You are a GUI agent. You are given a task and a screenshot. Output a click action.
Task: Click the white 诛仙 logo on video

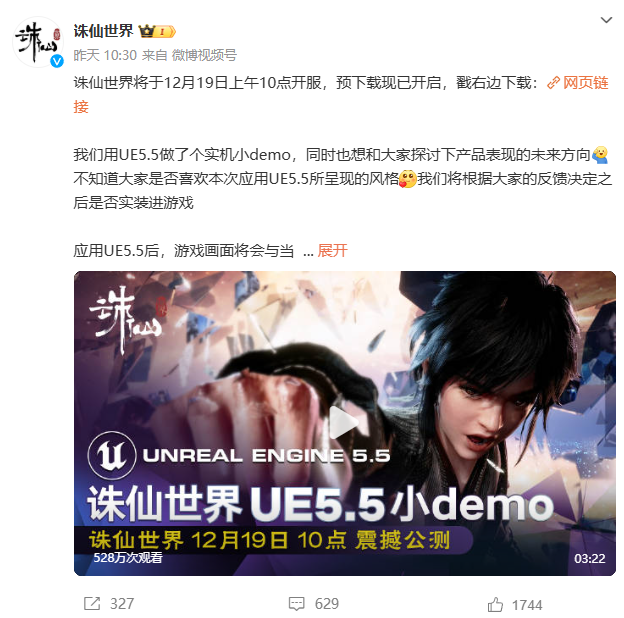(x=126, y=320)
